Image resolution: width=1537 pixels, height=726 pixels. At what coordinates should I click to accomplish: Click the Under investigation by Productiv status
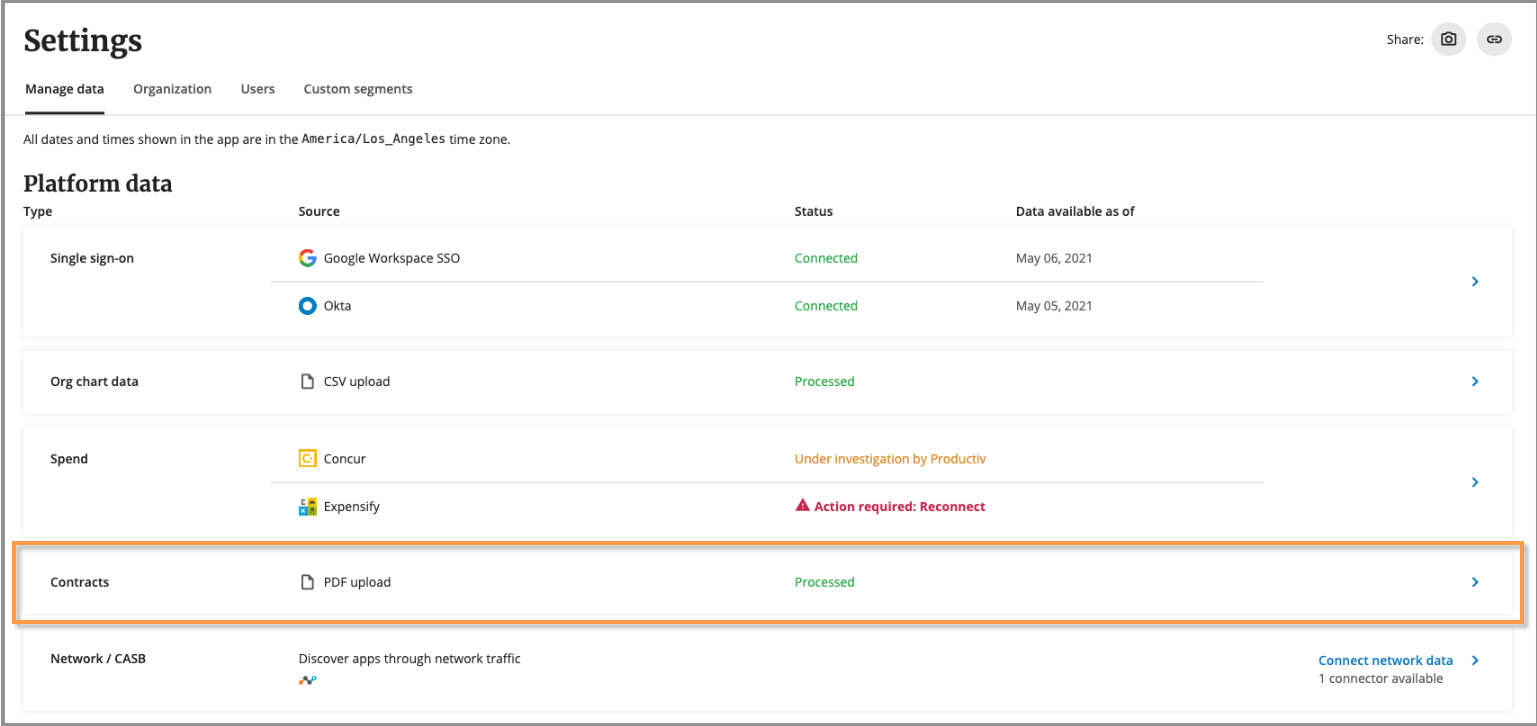890,459
